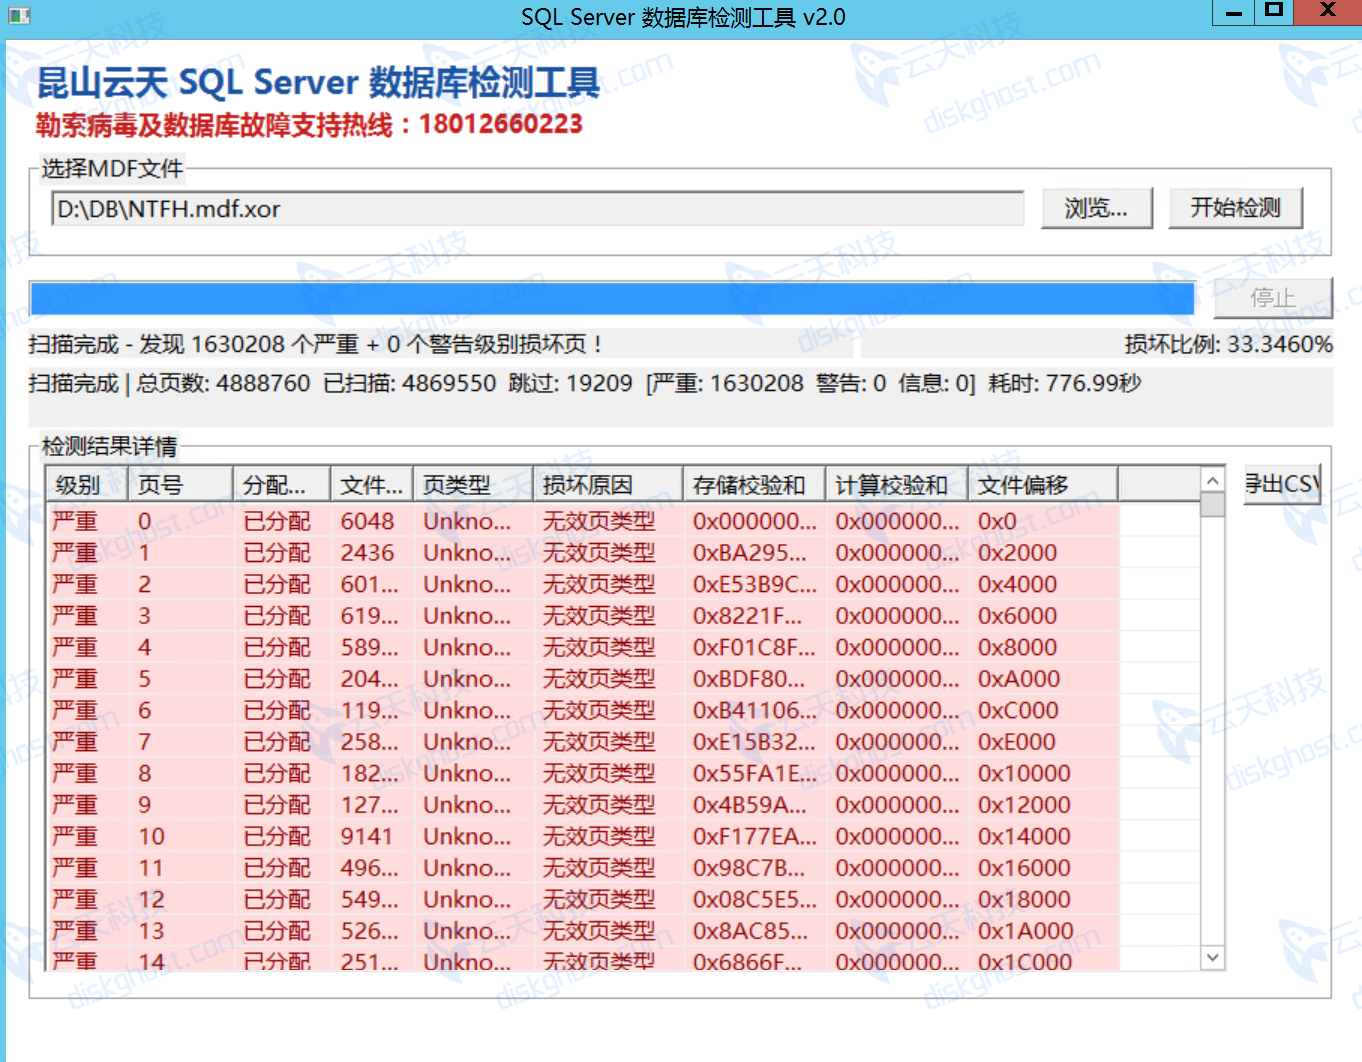
Task: Click the file offset 0x18000 cell
Action: click(1024, 899)
